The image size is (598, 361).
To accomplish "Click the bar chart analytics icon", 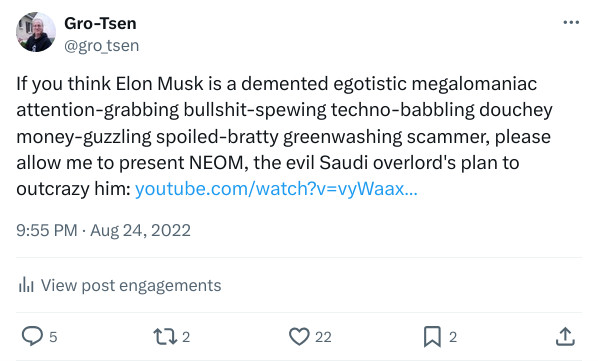I will pyautogui.click(x=26, y=285).
